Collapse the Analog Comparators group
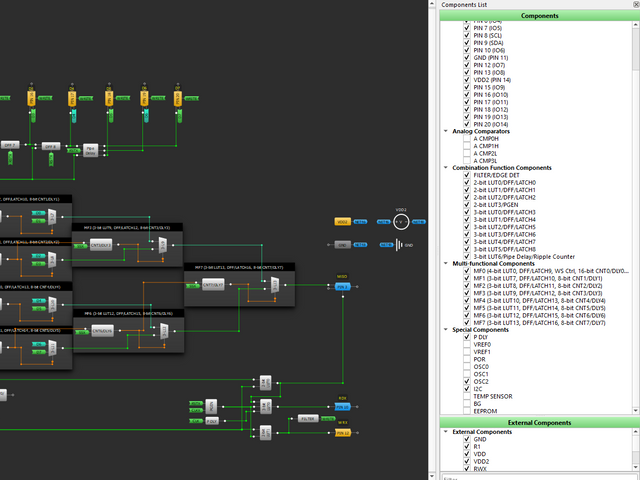 (446, 131)
